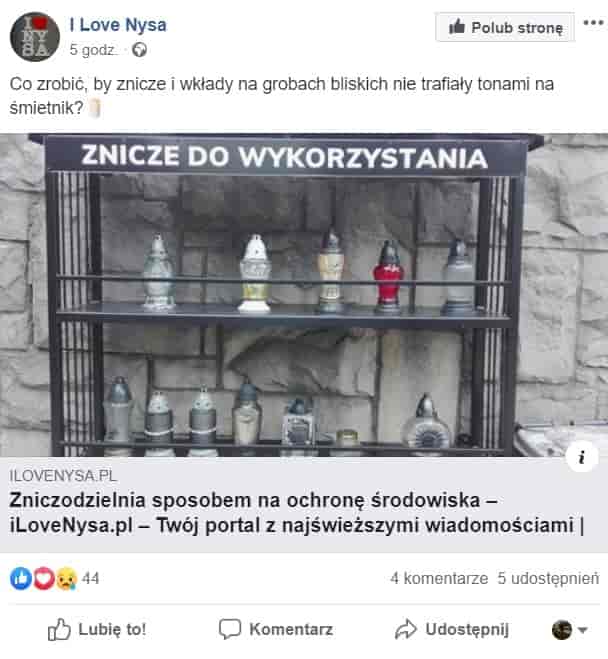Click the info icon on link preview
Image resolution: width=608 pixels, height=659 pixels.
click(582, 457)
